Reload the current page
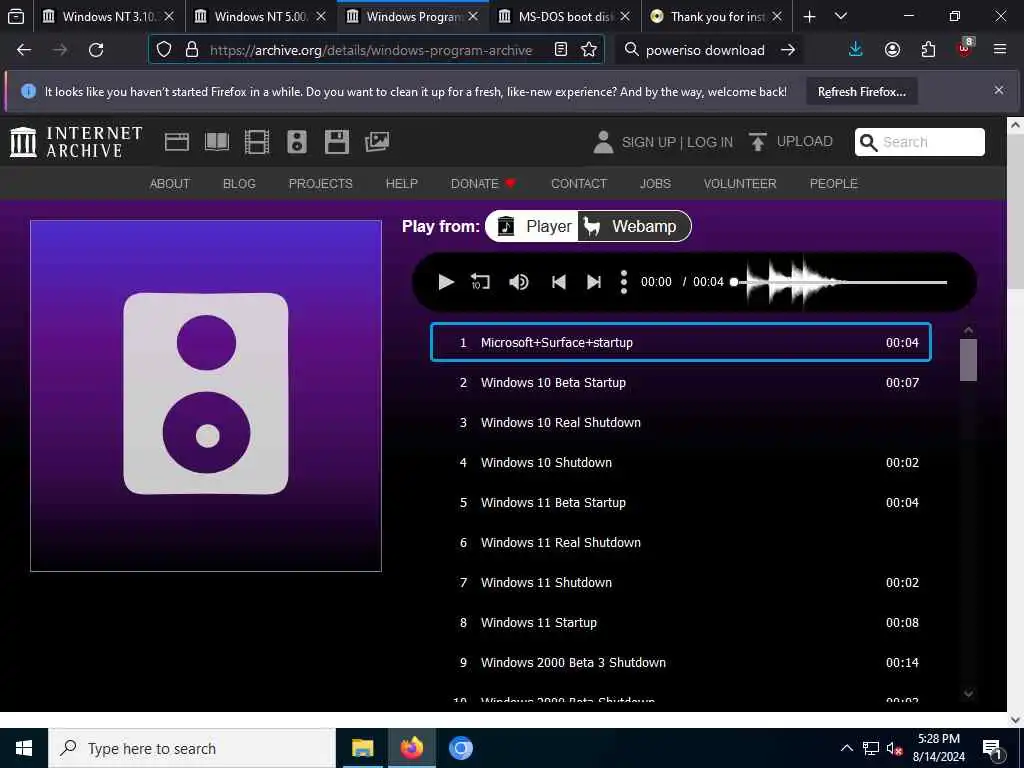The image size is (1024, 768). (96, 50)
